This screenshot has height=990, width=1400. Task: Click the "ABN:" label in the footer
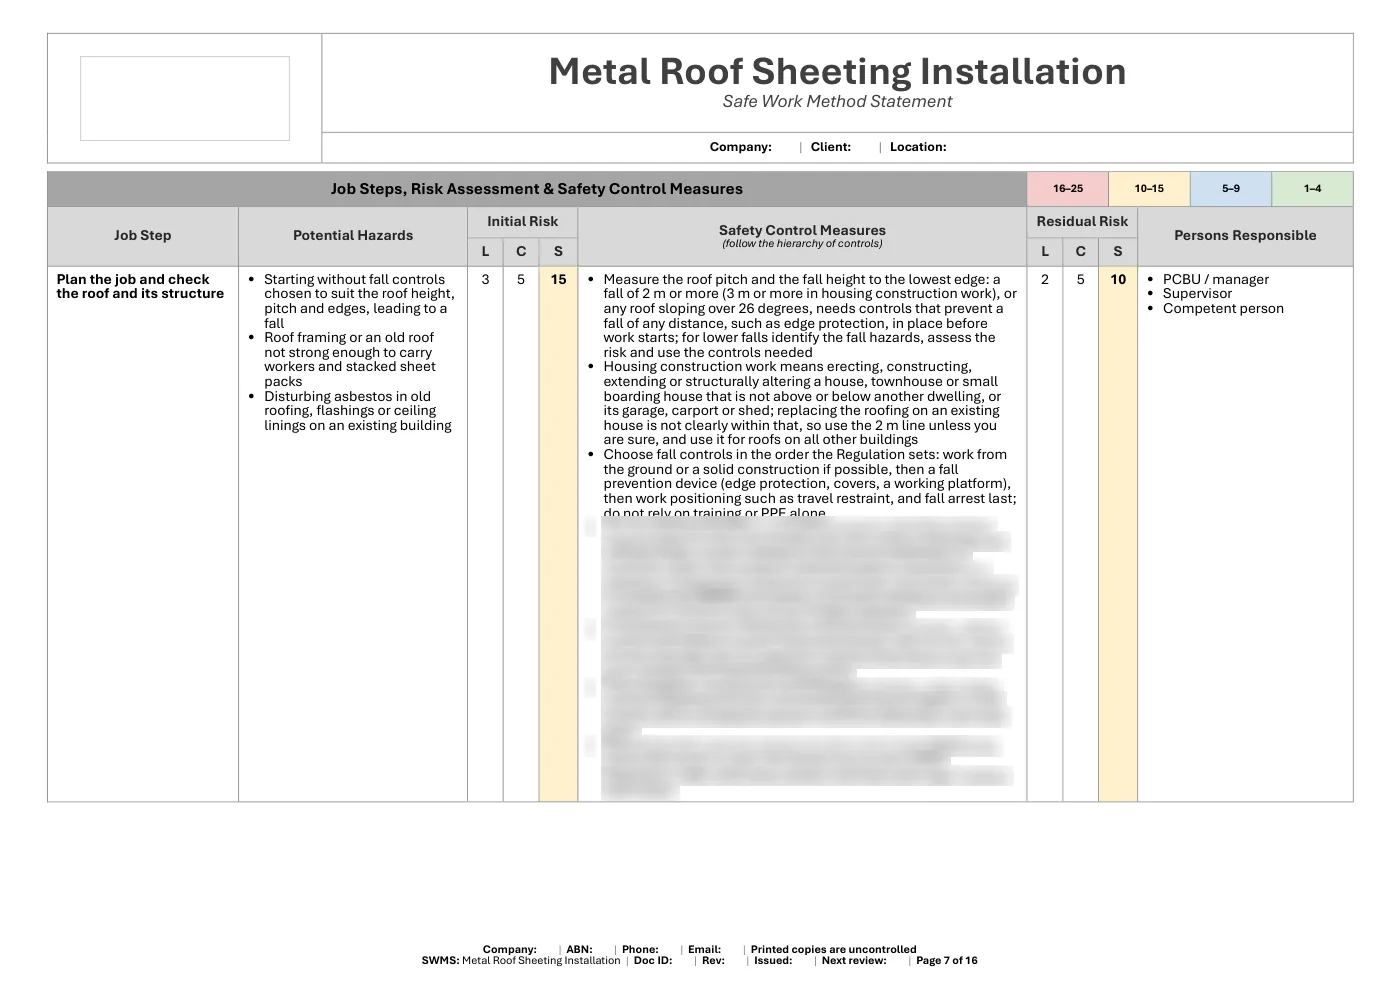pos(579,950)
